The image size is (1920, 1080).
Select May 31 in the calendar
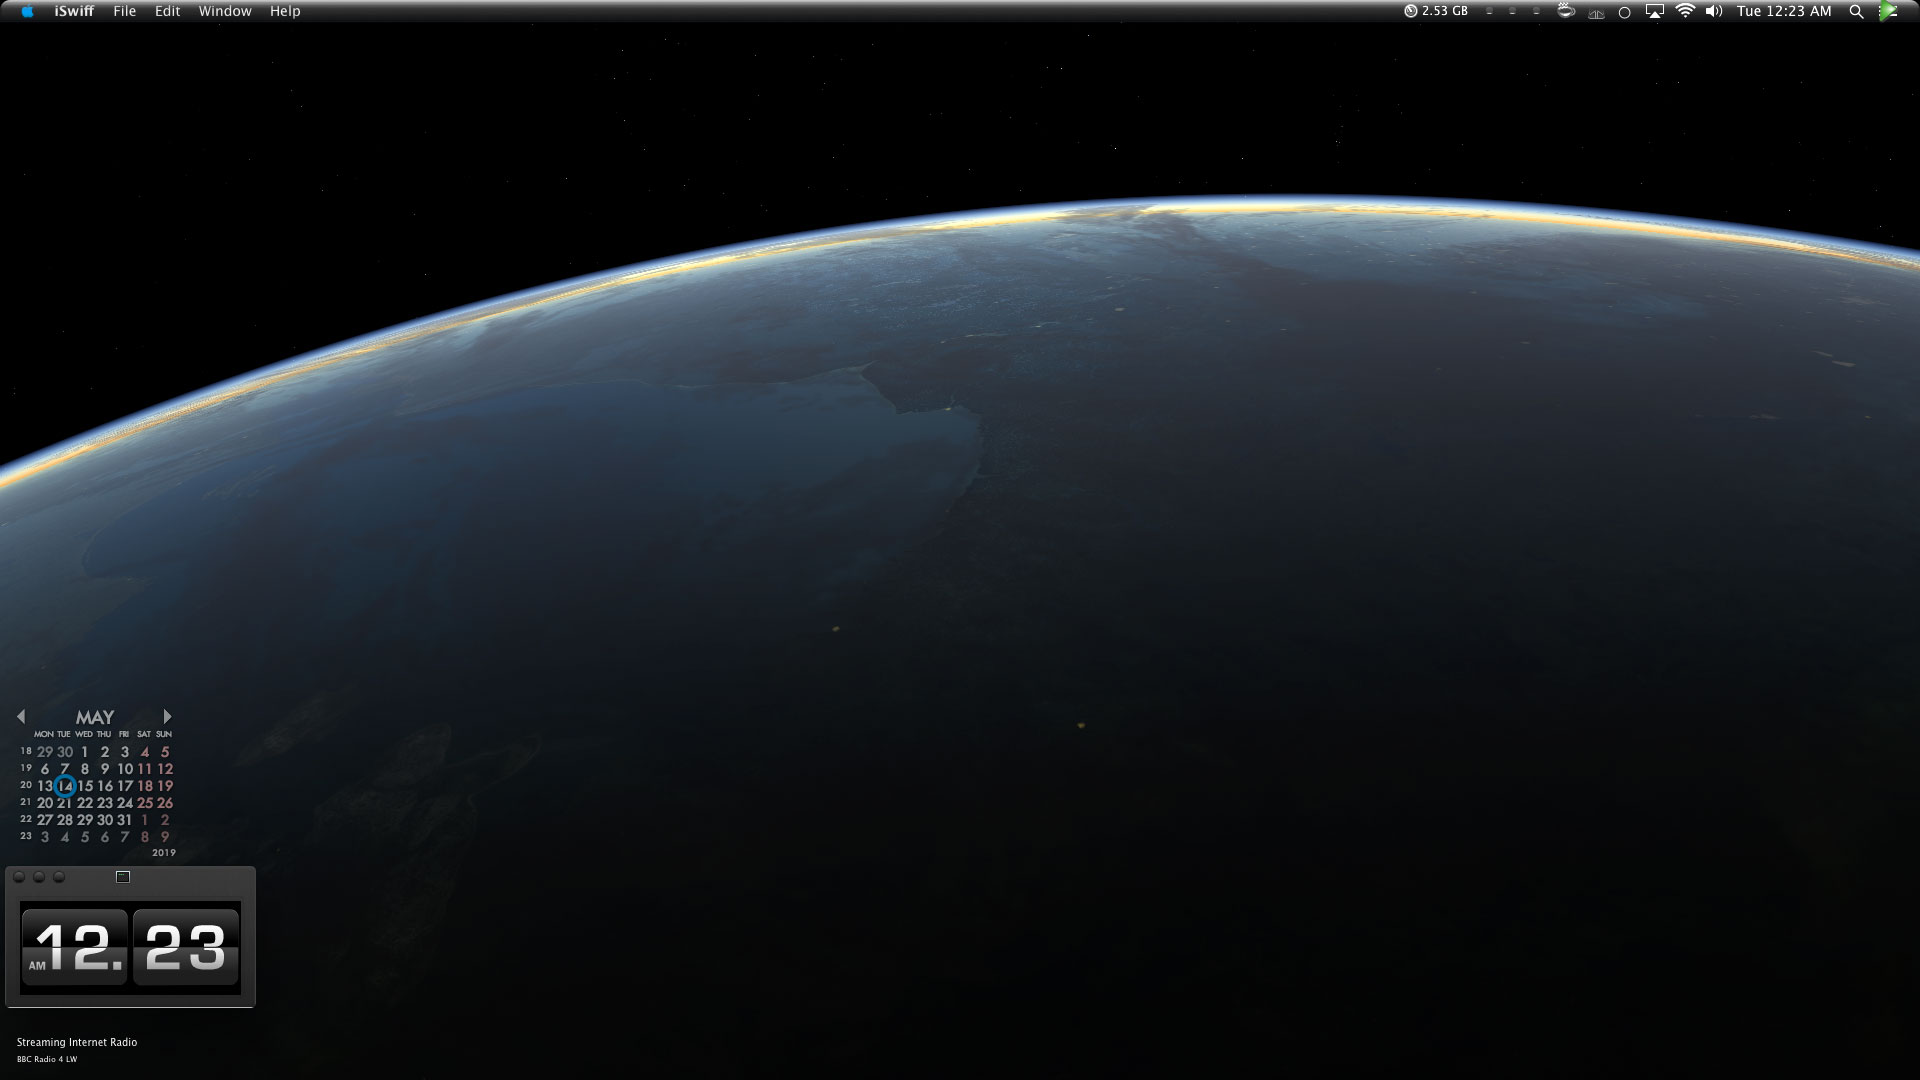[125, 820]
